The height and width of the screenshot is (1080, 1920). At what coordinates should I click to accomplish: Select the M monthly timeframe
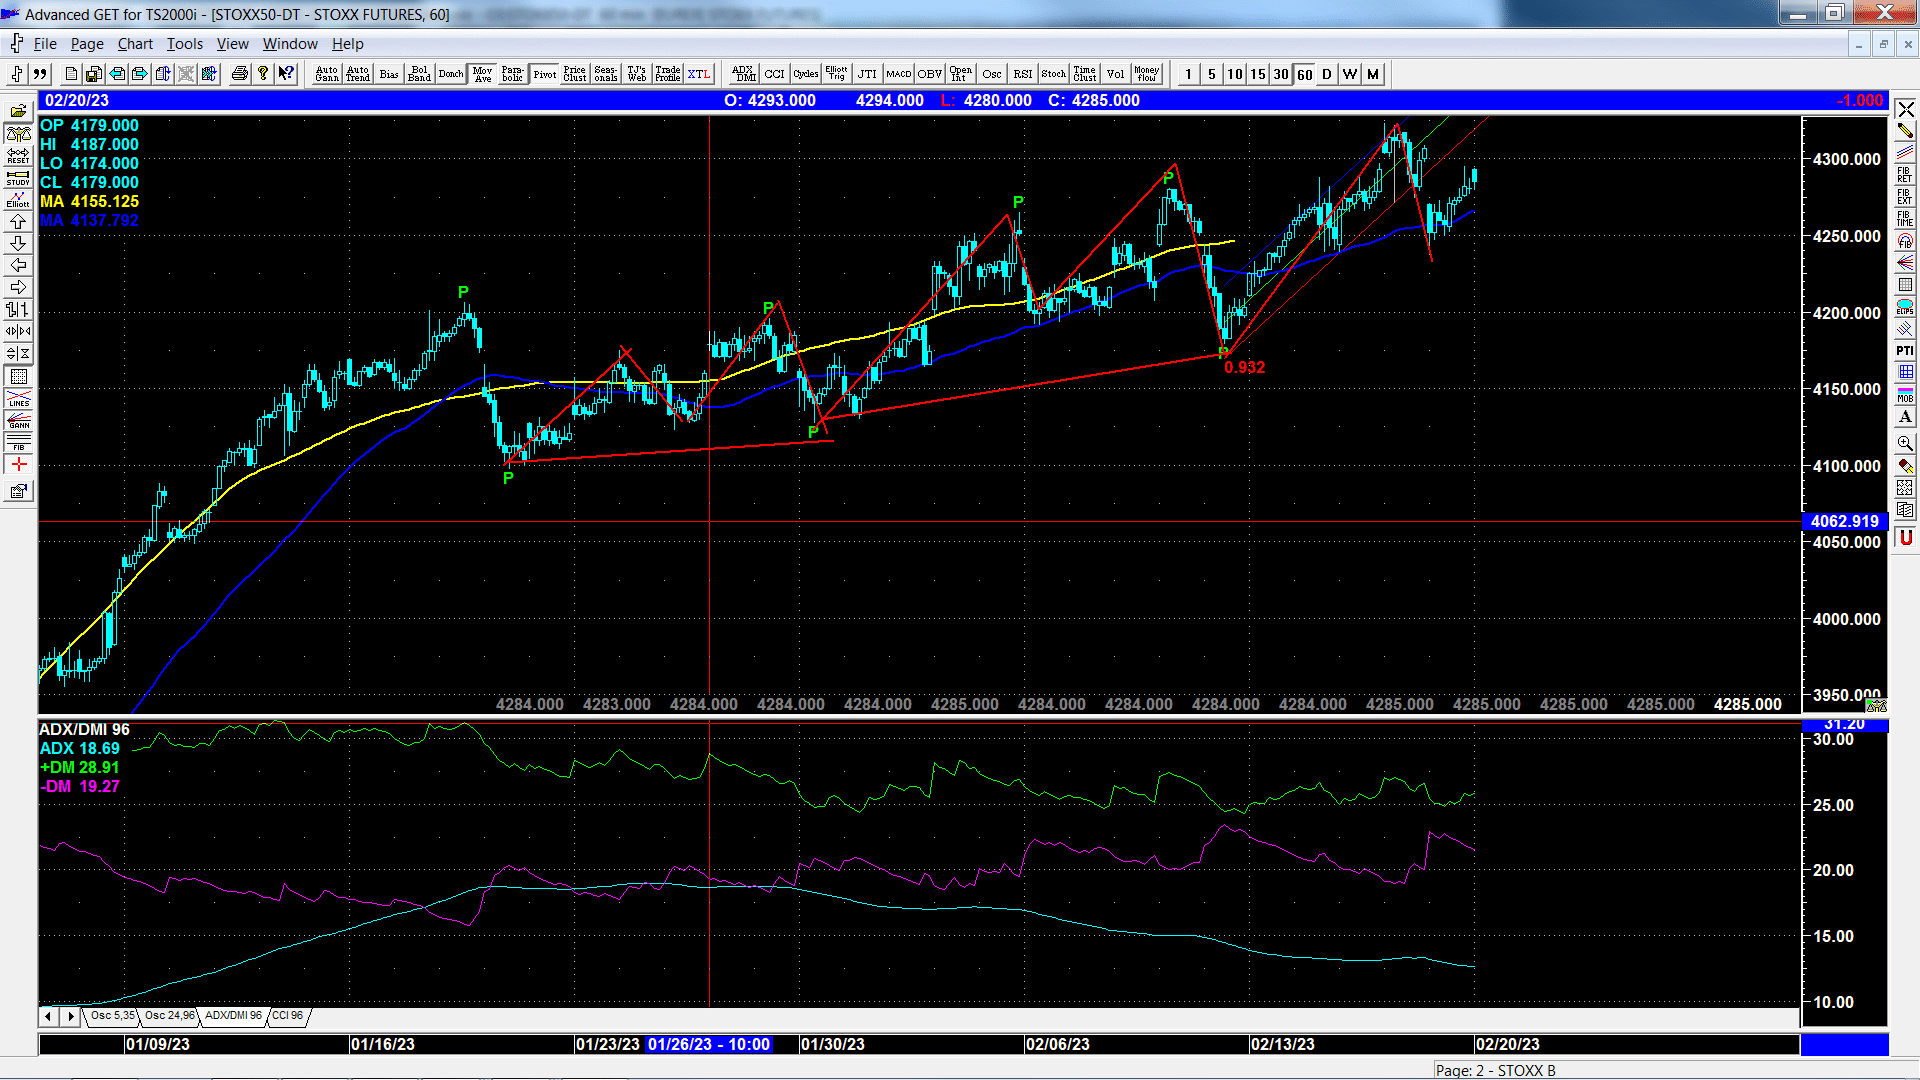click(x=1373, y=74)
